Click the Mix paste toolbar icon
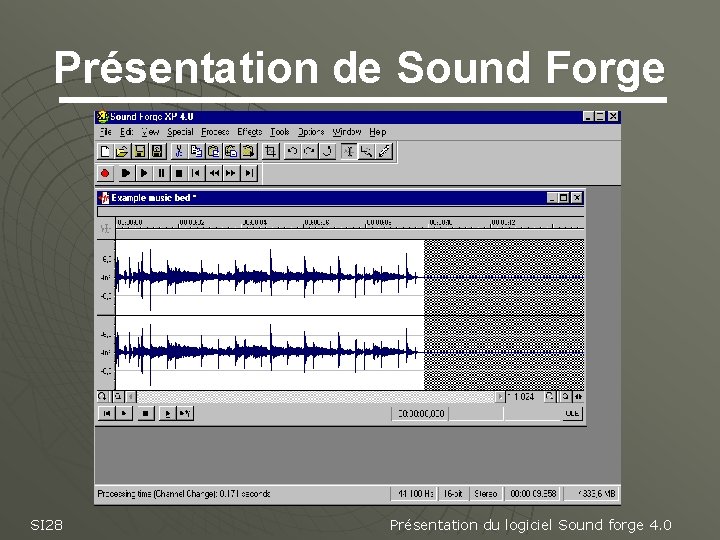 tap(231, 151)
